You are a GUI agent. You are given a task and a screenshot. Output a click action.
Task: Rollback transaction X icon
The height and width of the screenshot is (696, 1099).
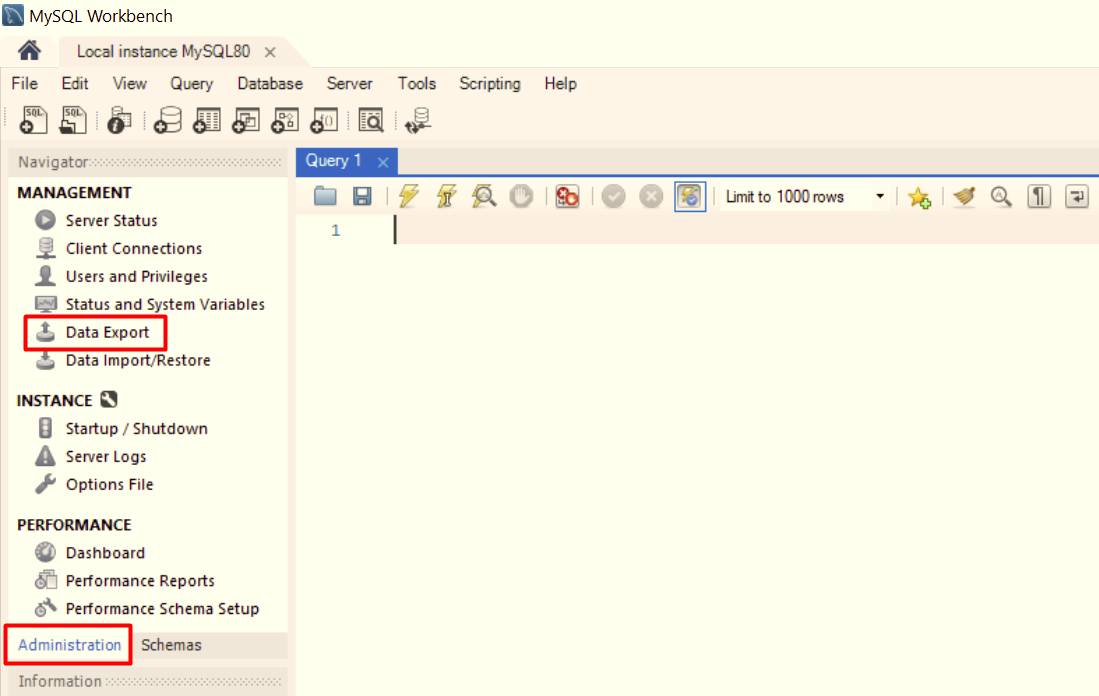click(651, 196)
